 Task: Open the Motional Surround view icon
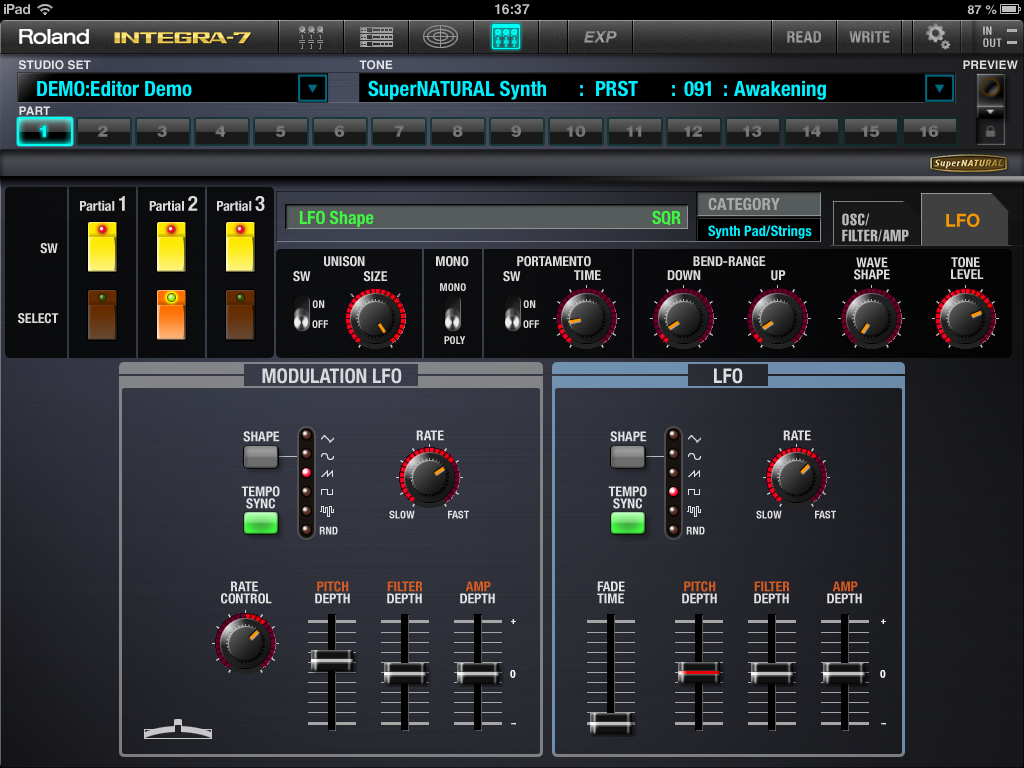point(440,37)
